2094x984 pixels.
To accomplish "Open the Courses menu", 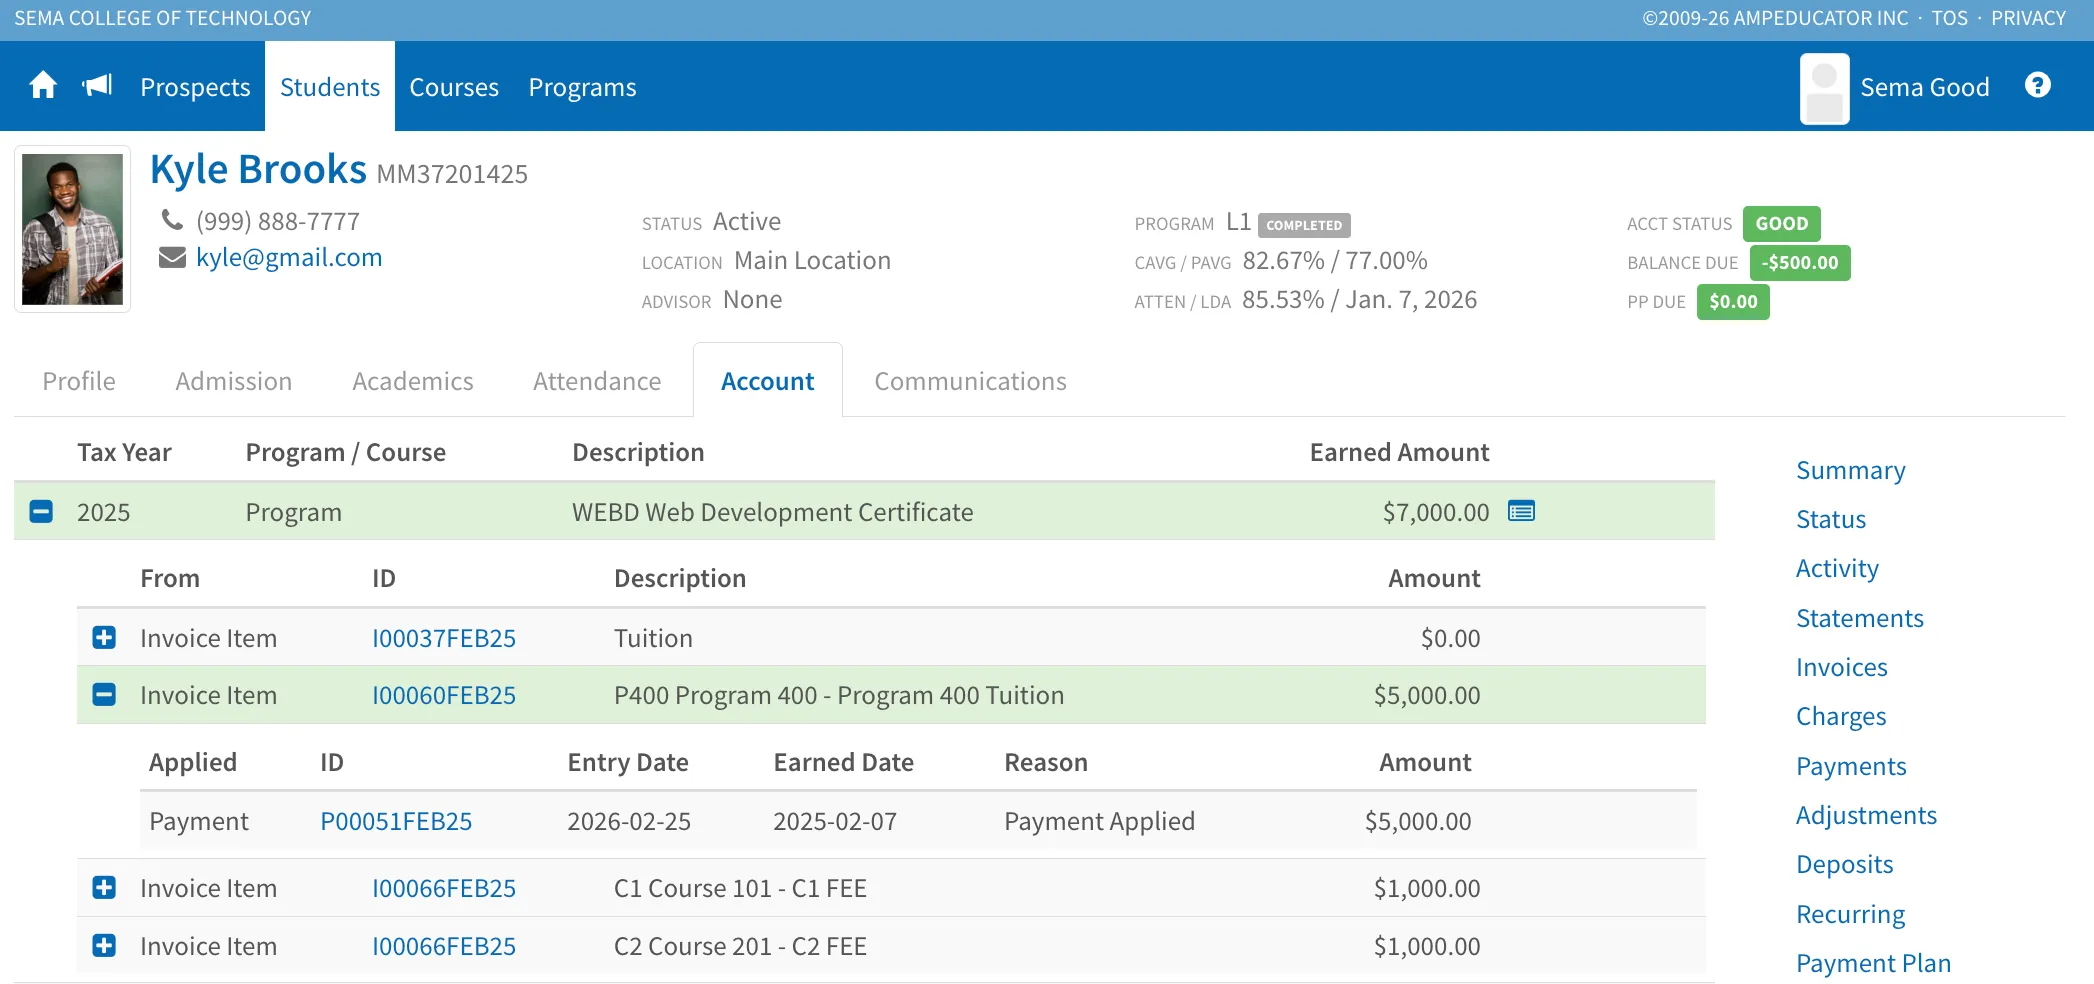I will tap(454, 87).
